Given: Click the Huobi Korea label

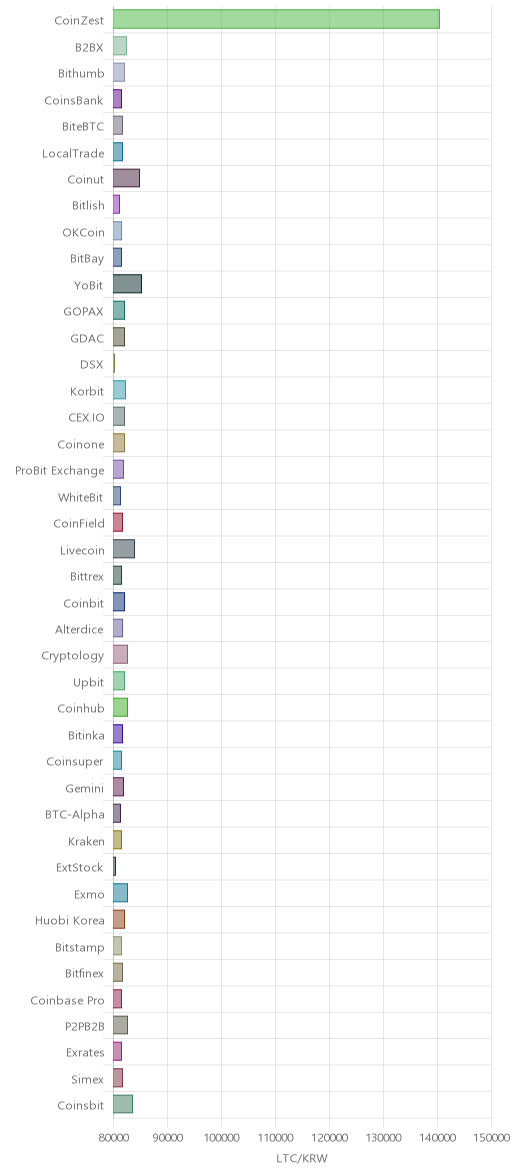Looking at the screenshot, I should pos(70,920).
